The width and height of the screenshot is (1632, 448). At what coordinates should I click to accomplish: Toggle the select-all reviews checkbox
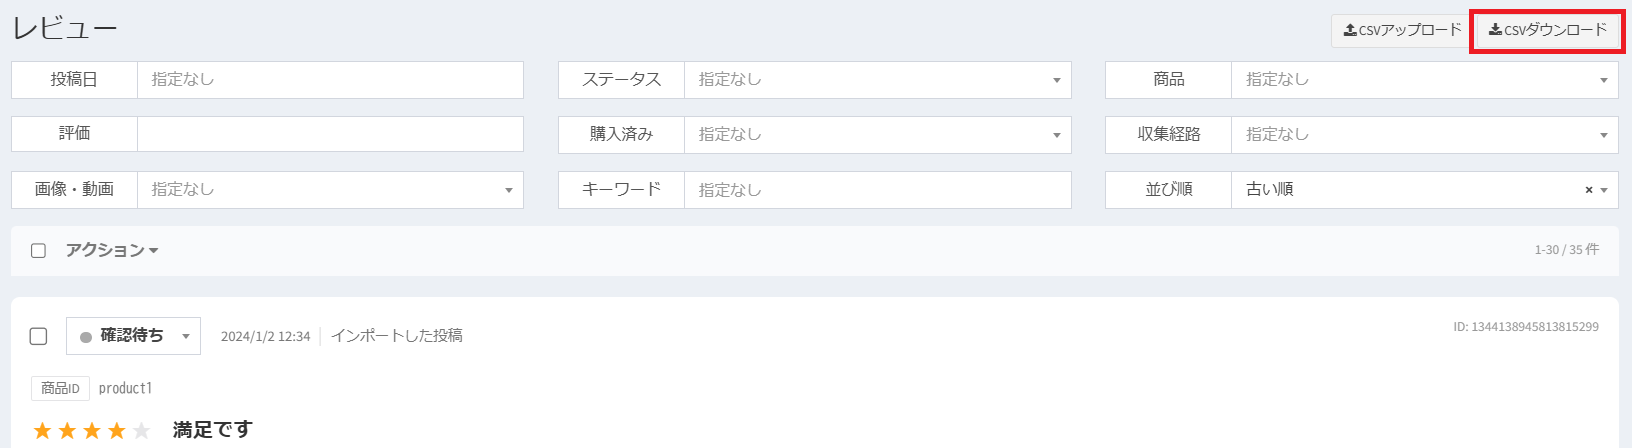(38, 251)
